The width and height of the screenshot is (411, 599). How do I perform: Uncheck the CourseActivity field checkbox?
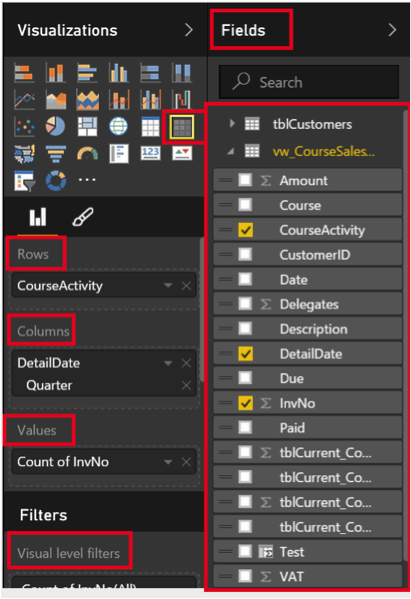(x=245, y=230)
